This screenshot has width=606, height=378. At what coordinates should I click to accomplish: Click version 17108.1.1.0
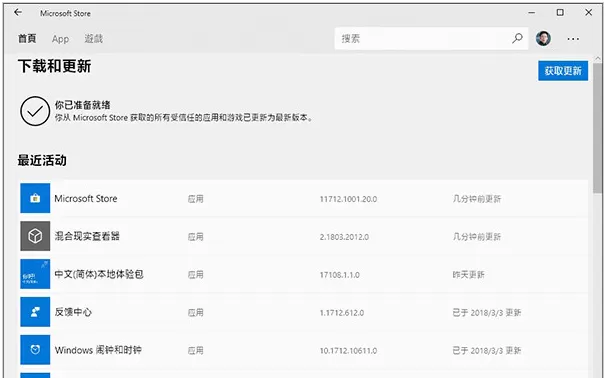(339, 275)
